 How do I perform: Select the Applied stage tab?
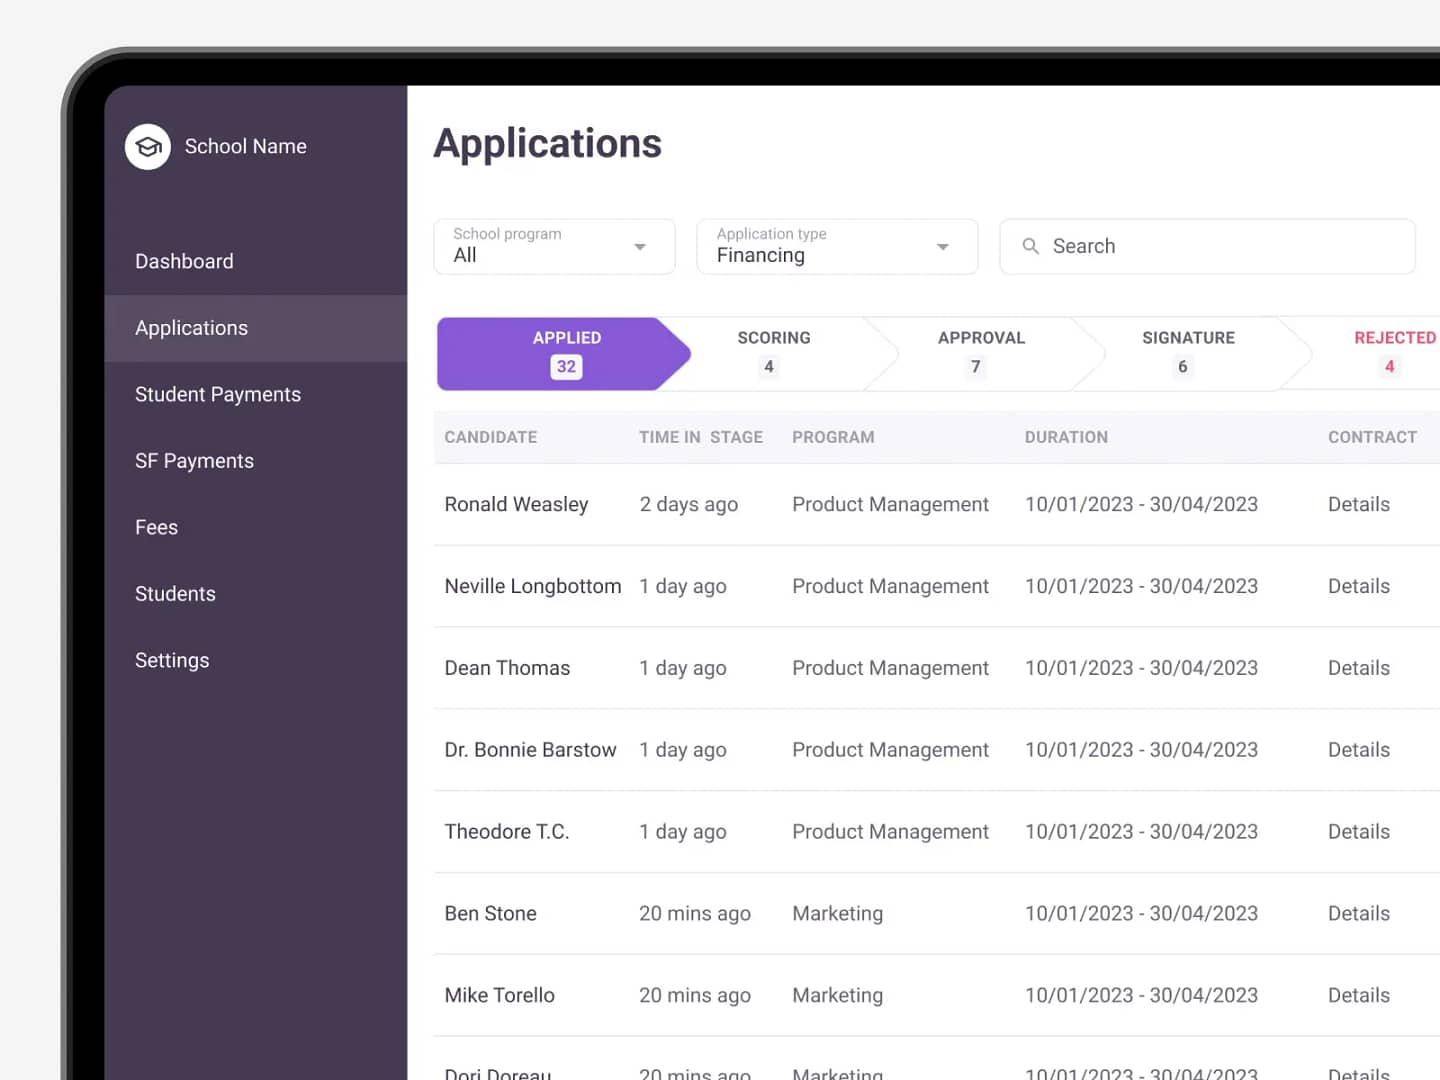[565, 353]
